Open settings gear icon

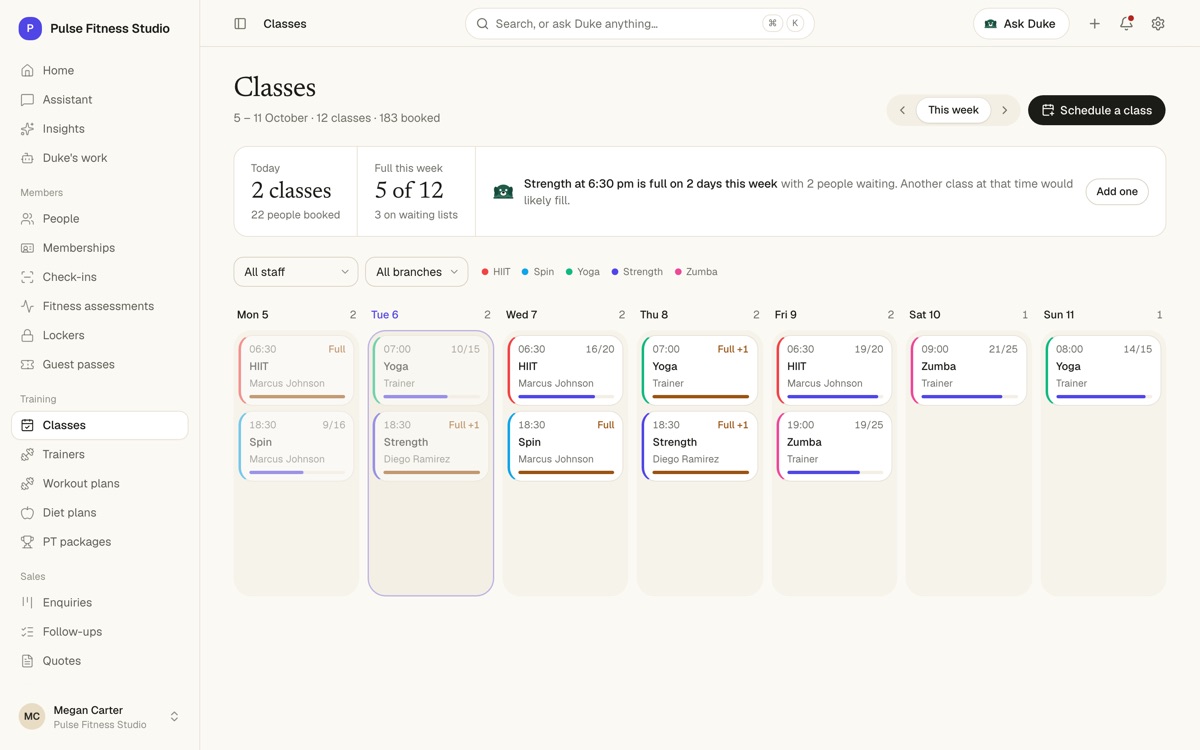[1158, 24]
